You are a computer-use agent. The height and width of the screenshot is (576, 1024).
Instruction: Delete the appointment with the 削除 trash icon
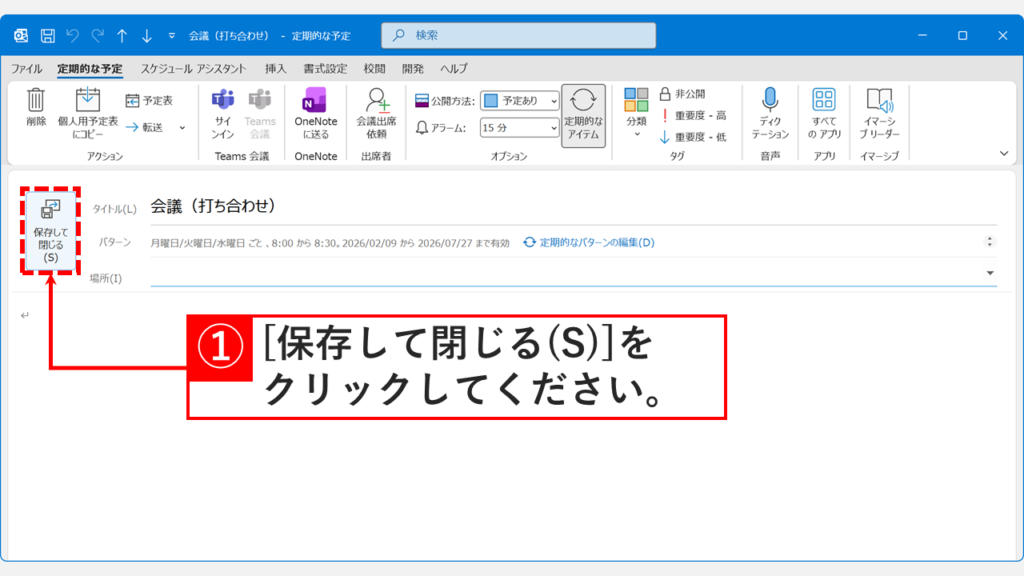point(35,108)
